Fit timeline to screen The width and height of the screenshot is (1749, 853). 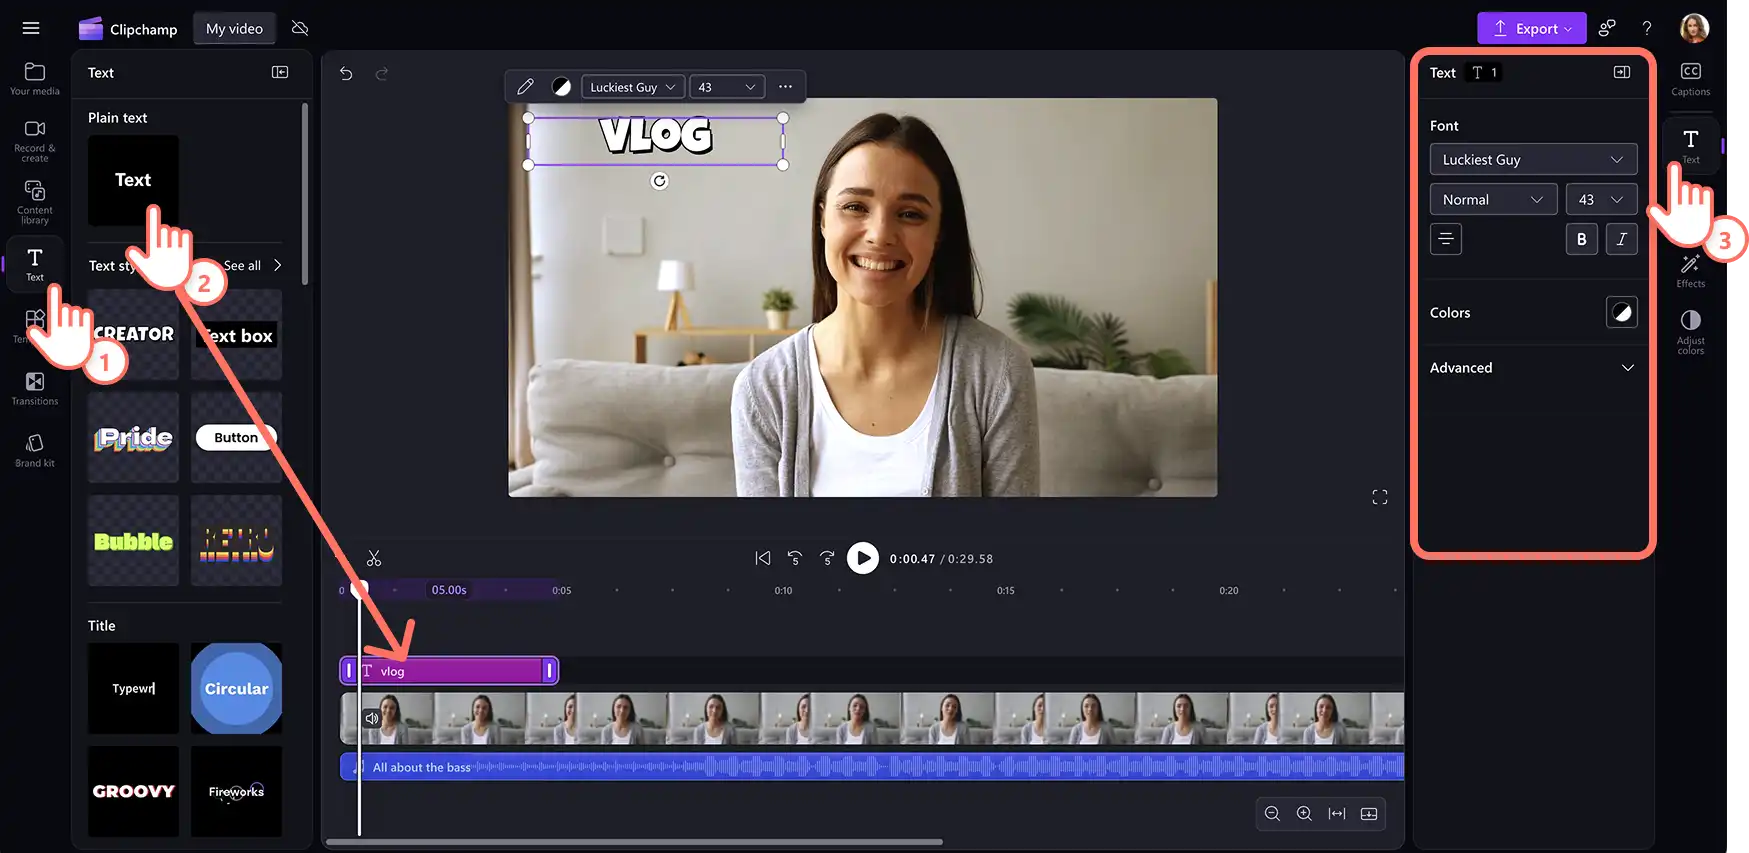pos(1337,813)
